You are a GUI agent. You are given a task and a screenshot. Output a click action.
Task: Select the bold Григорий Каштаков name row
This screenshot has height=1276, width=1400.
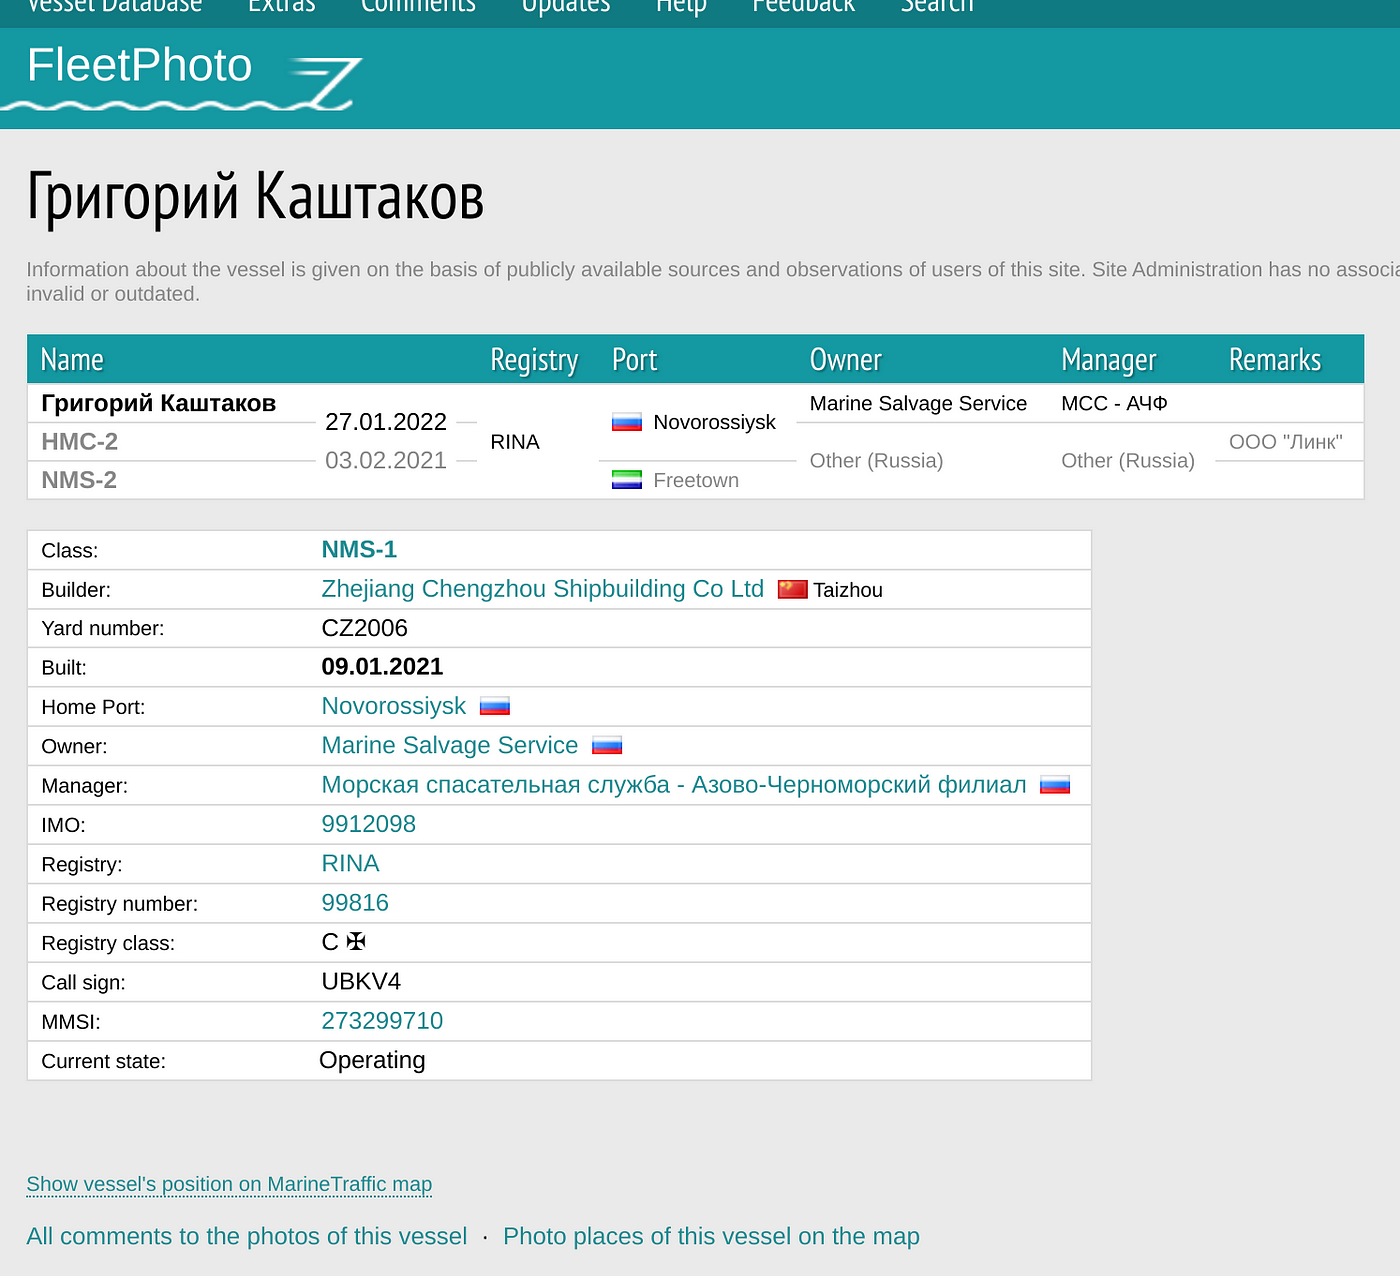159,403
